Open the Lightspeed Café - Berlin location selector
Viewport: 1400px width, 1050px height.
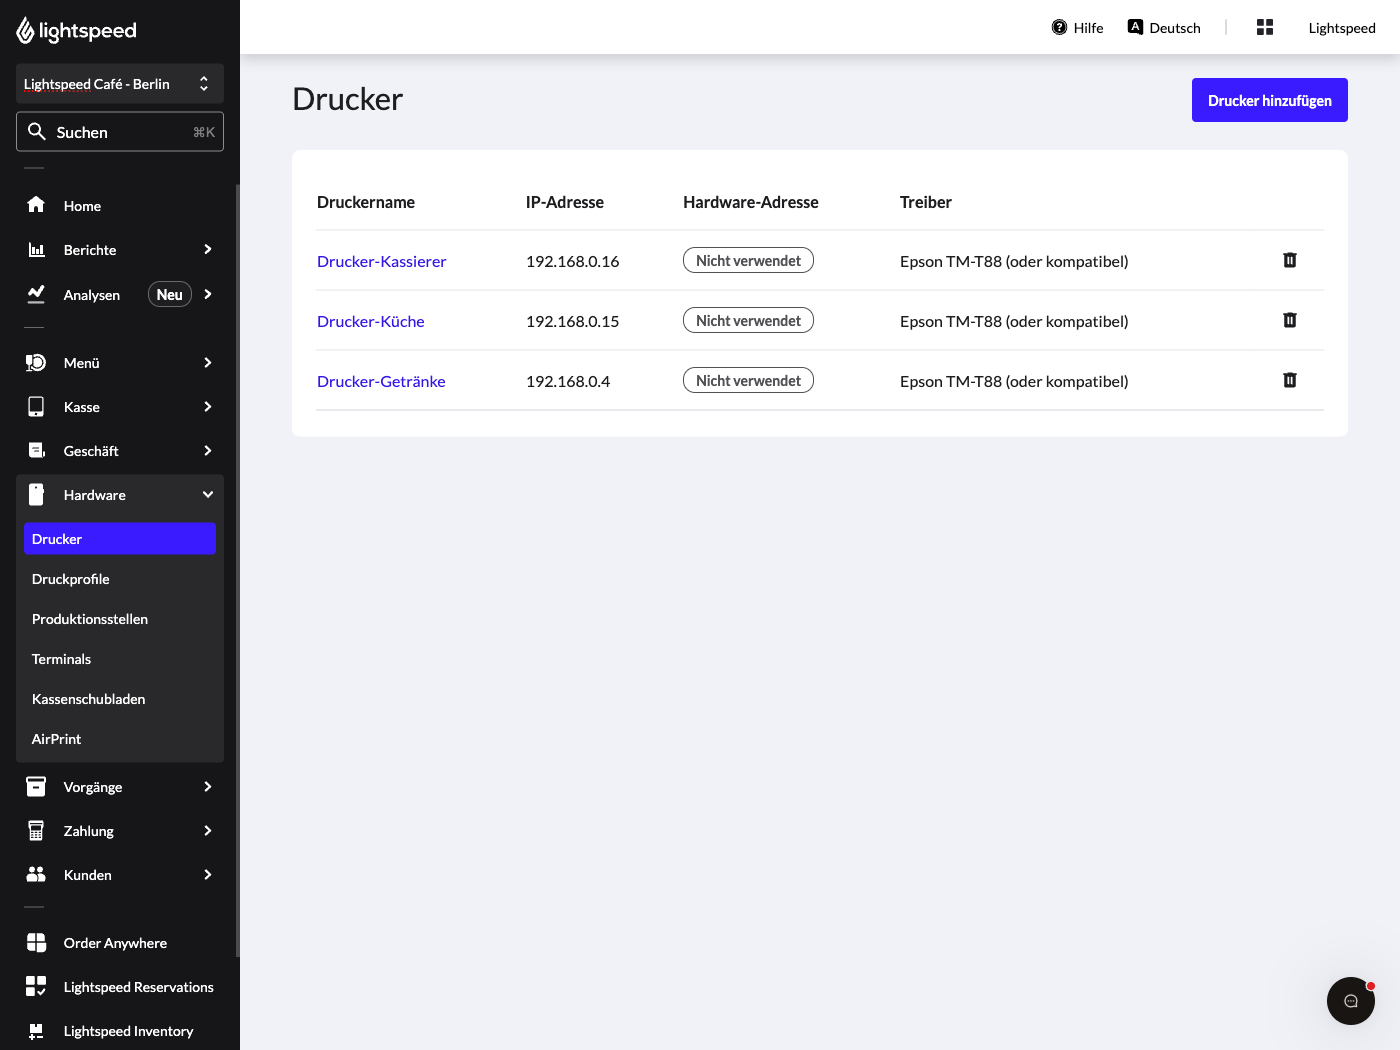[120, 84]
